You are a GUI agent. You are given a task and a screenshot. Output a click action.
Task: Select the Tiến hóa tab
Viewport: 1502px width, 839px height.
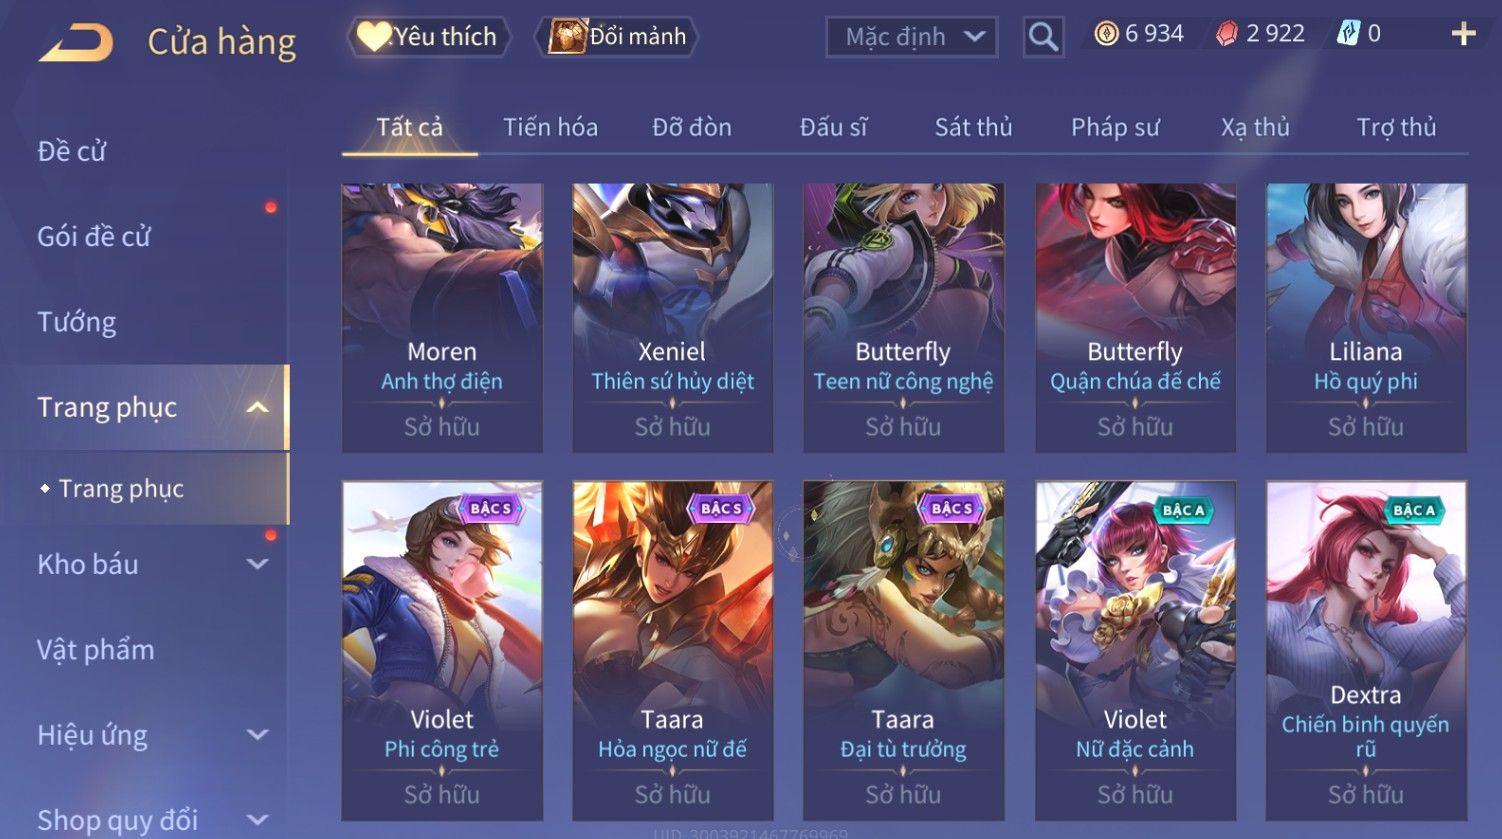550,127
